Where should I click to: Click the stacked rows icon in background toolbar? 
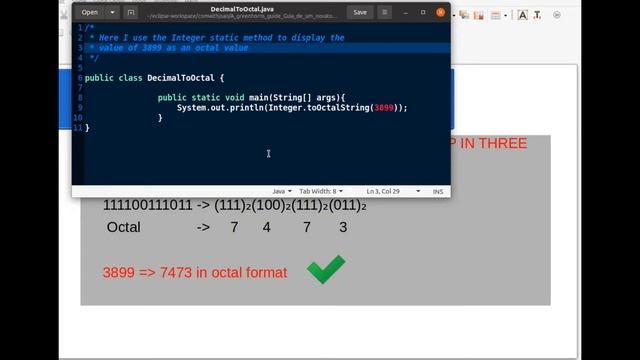pos(495,16)
